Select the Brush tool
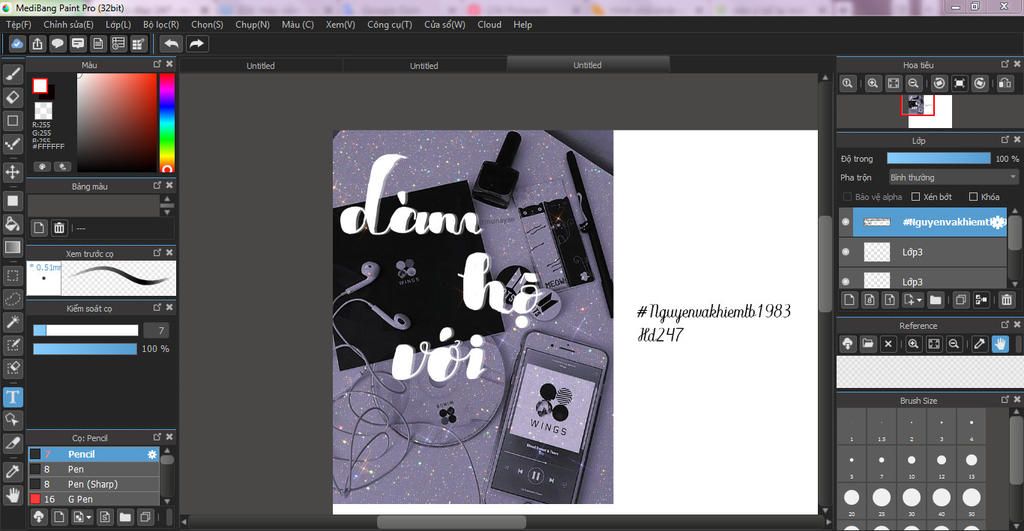The image size is (1024, 531). (12, 74)
